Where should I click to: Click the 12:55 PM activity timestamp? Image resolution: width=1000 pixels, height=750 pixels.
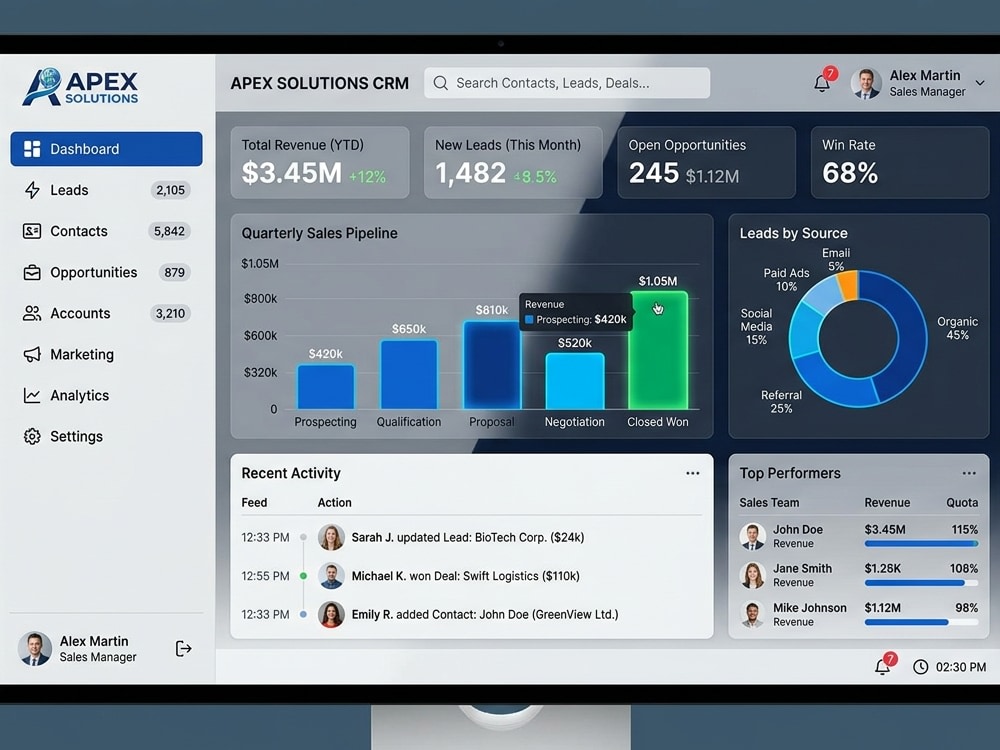(x=265, y=576)
